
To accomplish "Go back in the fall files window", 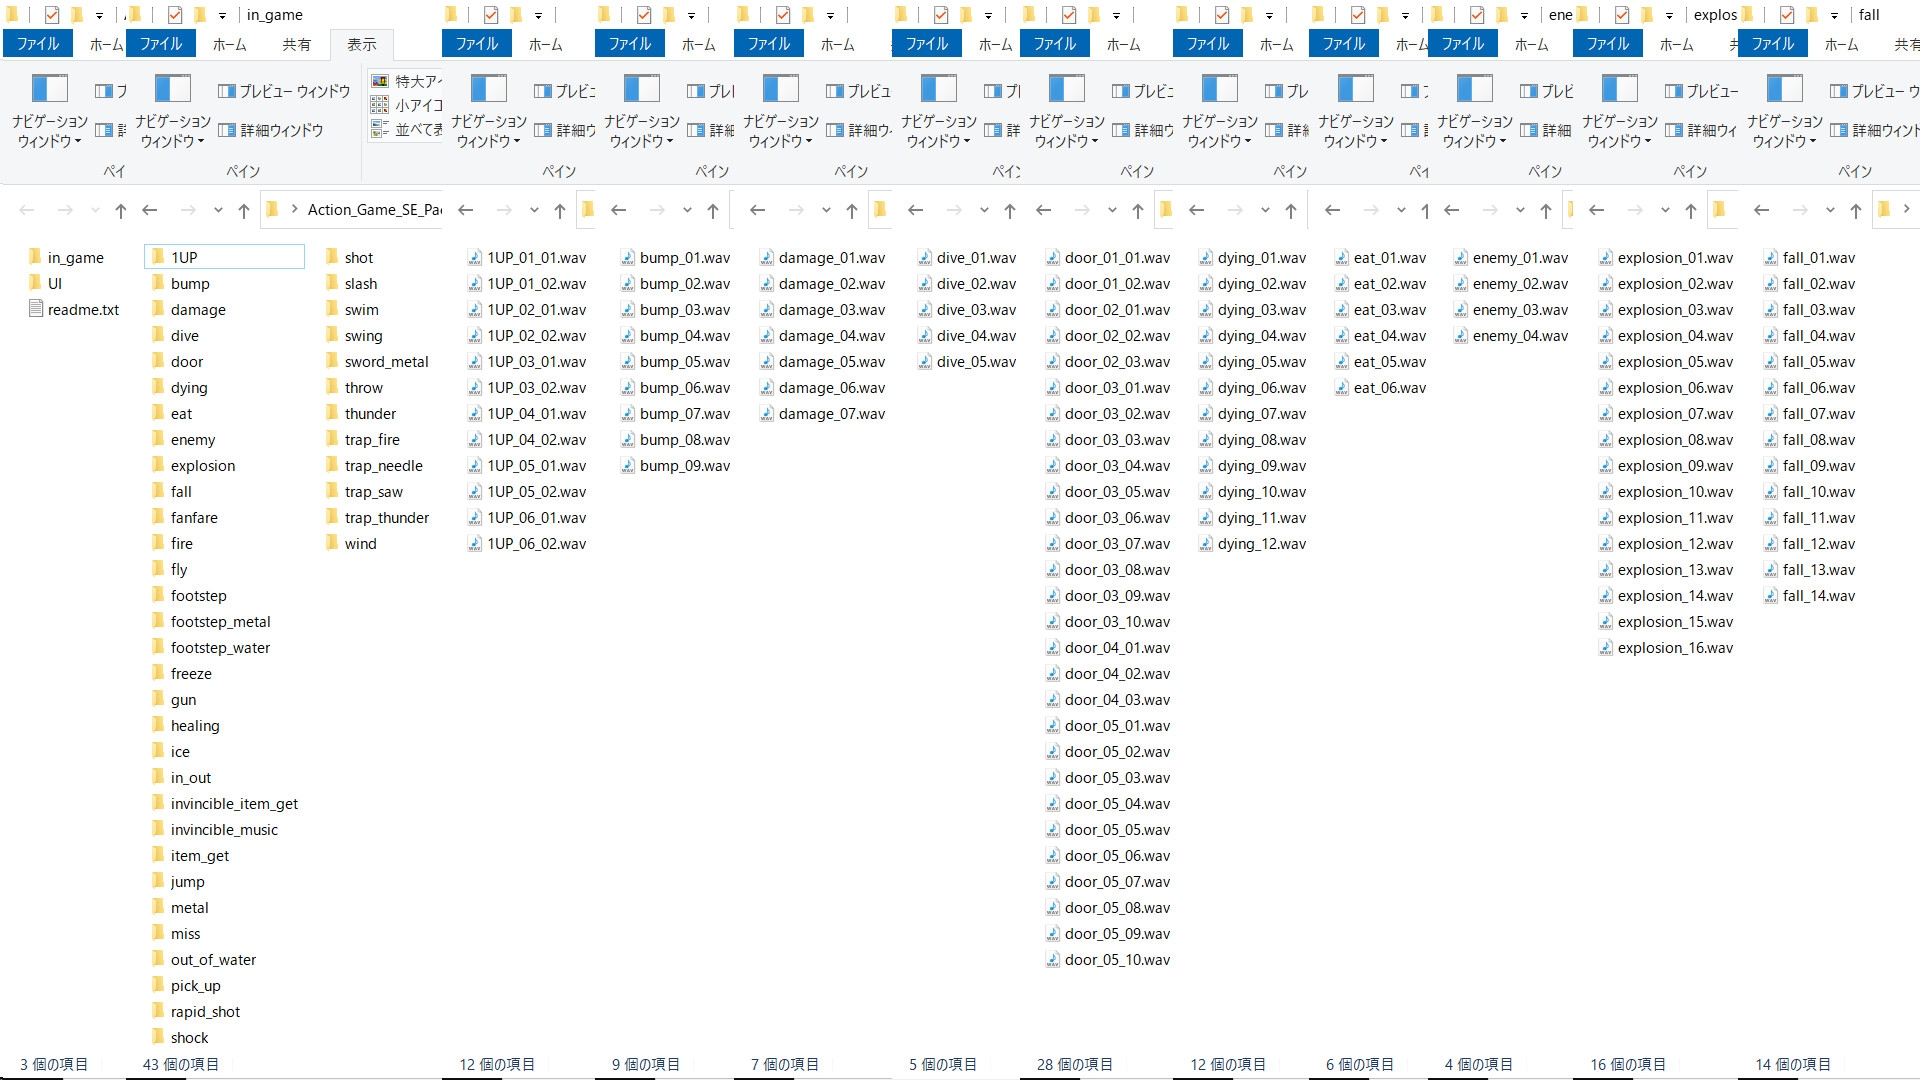I will [1761, 210].
